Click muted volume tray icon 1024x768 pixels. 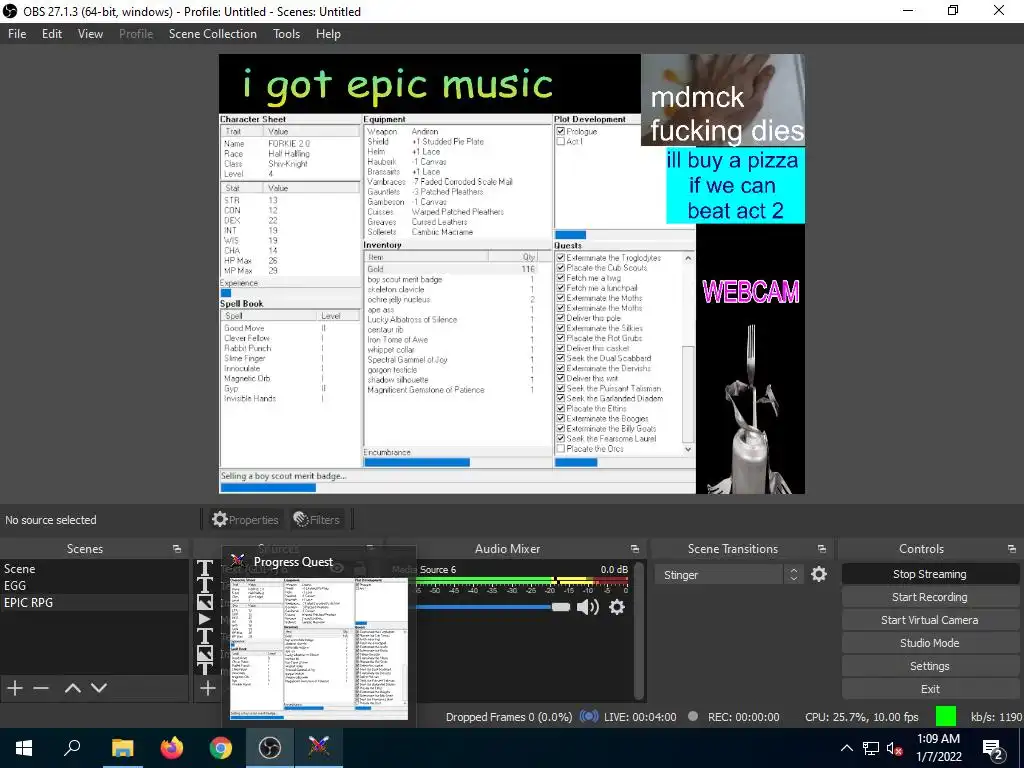coord(894,748)
